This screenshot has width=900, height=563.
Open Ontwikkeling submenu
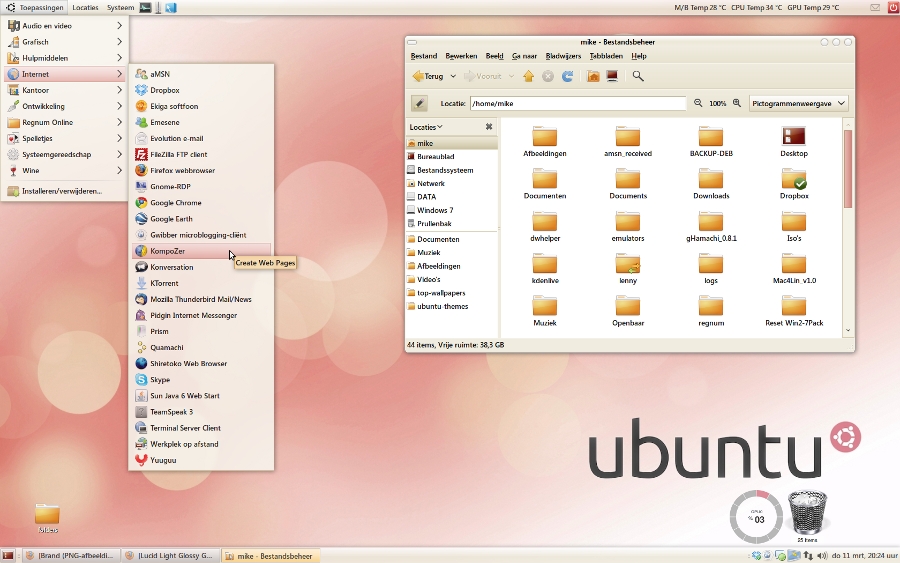point(65,106)
